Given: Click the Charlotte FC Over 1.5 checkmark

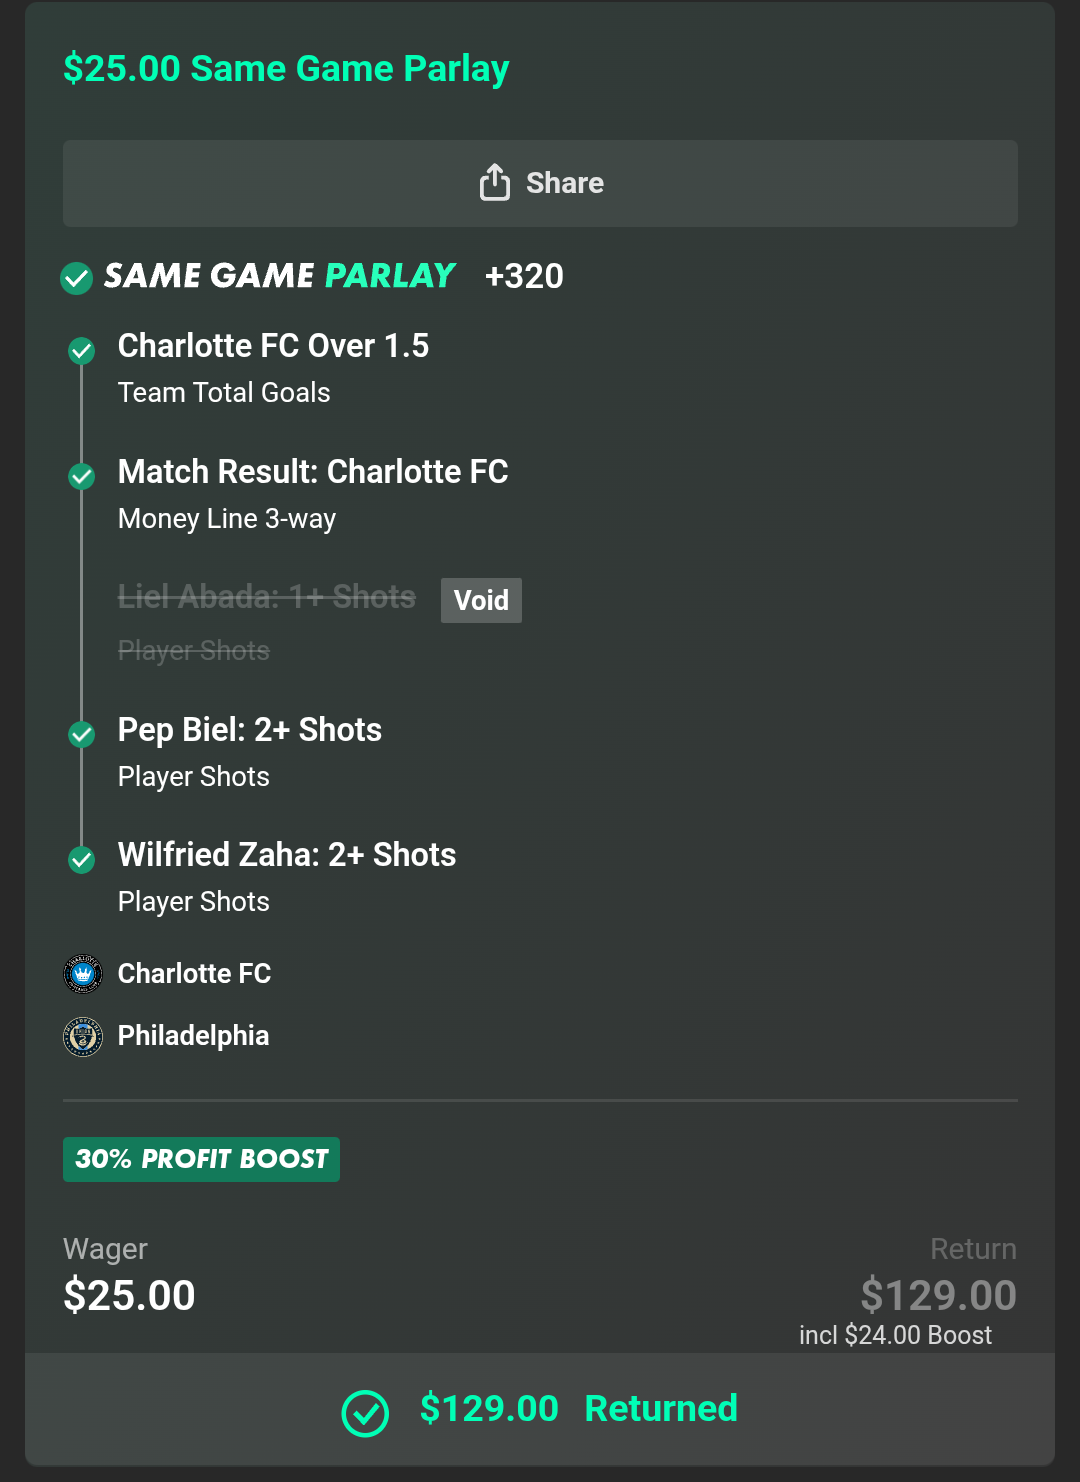Looking at the screenshot, I should tap(81, 351).
